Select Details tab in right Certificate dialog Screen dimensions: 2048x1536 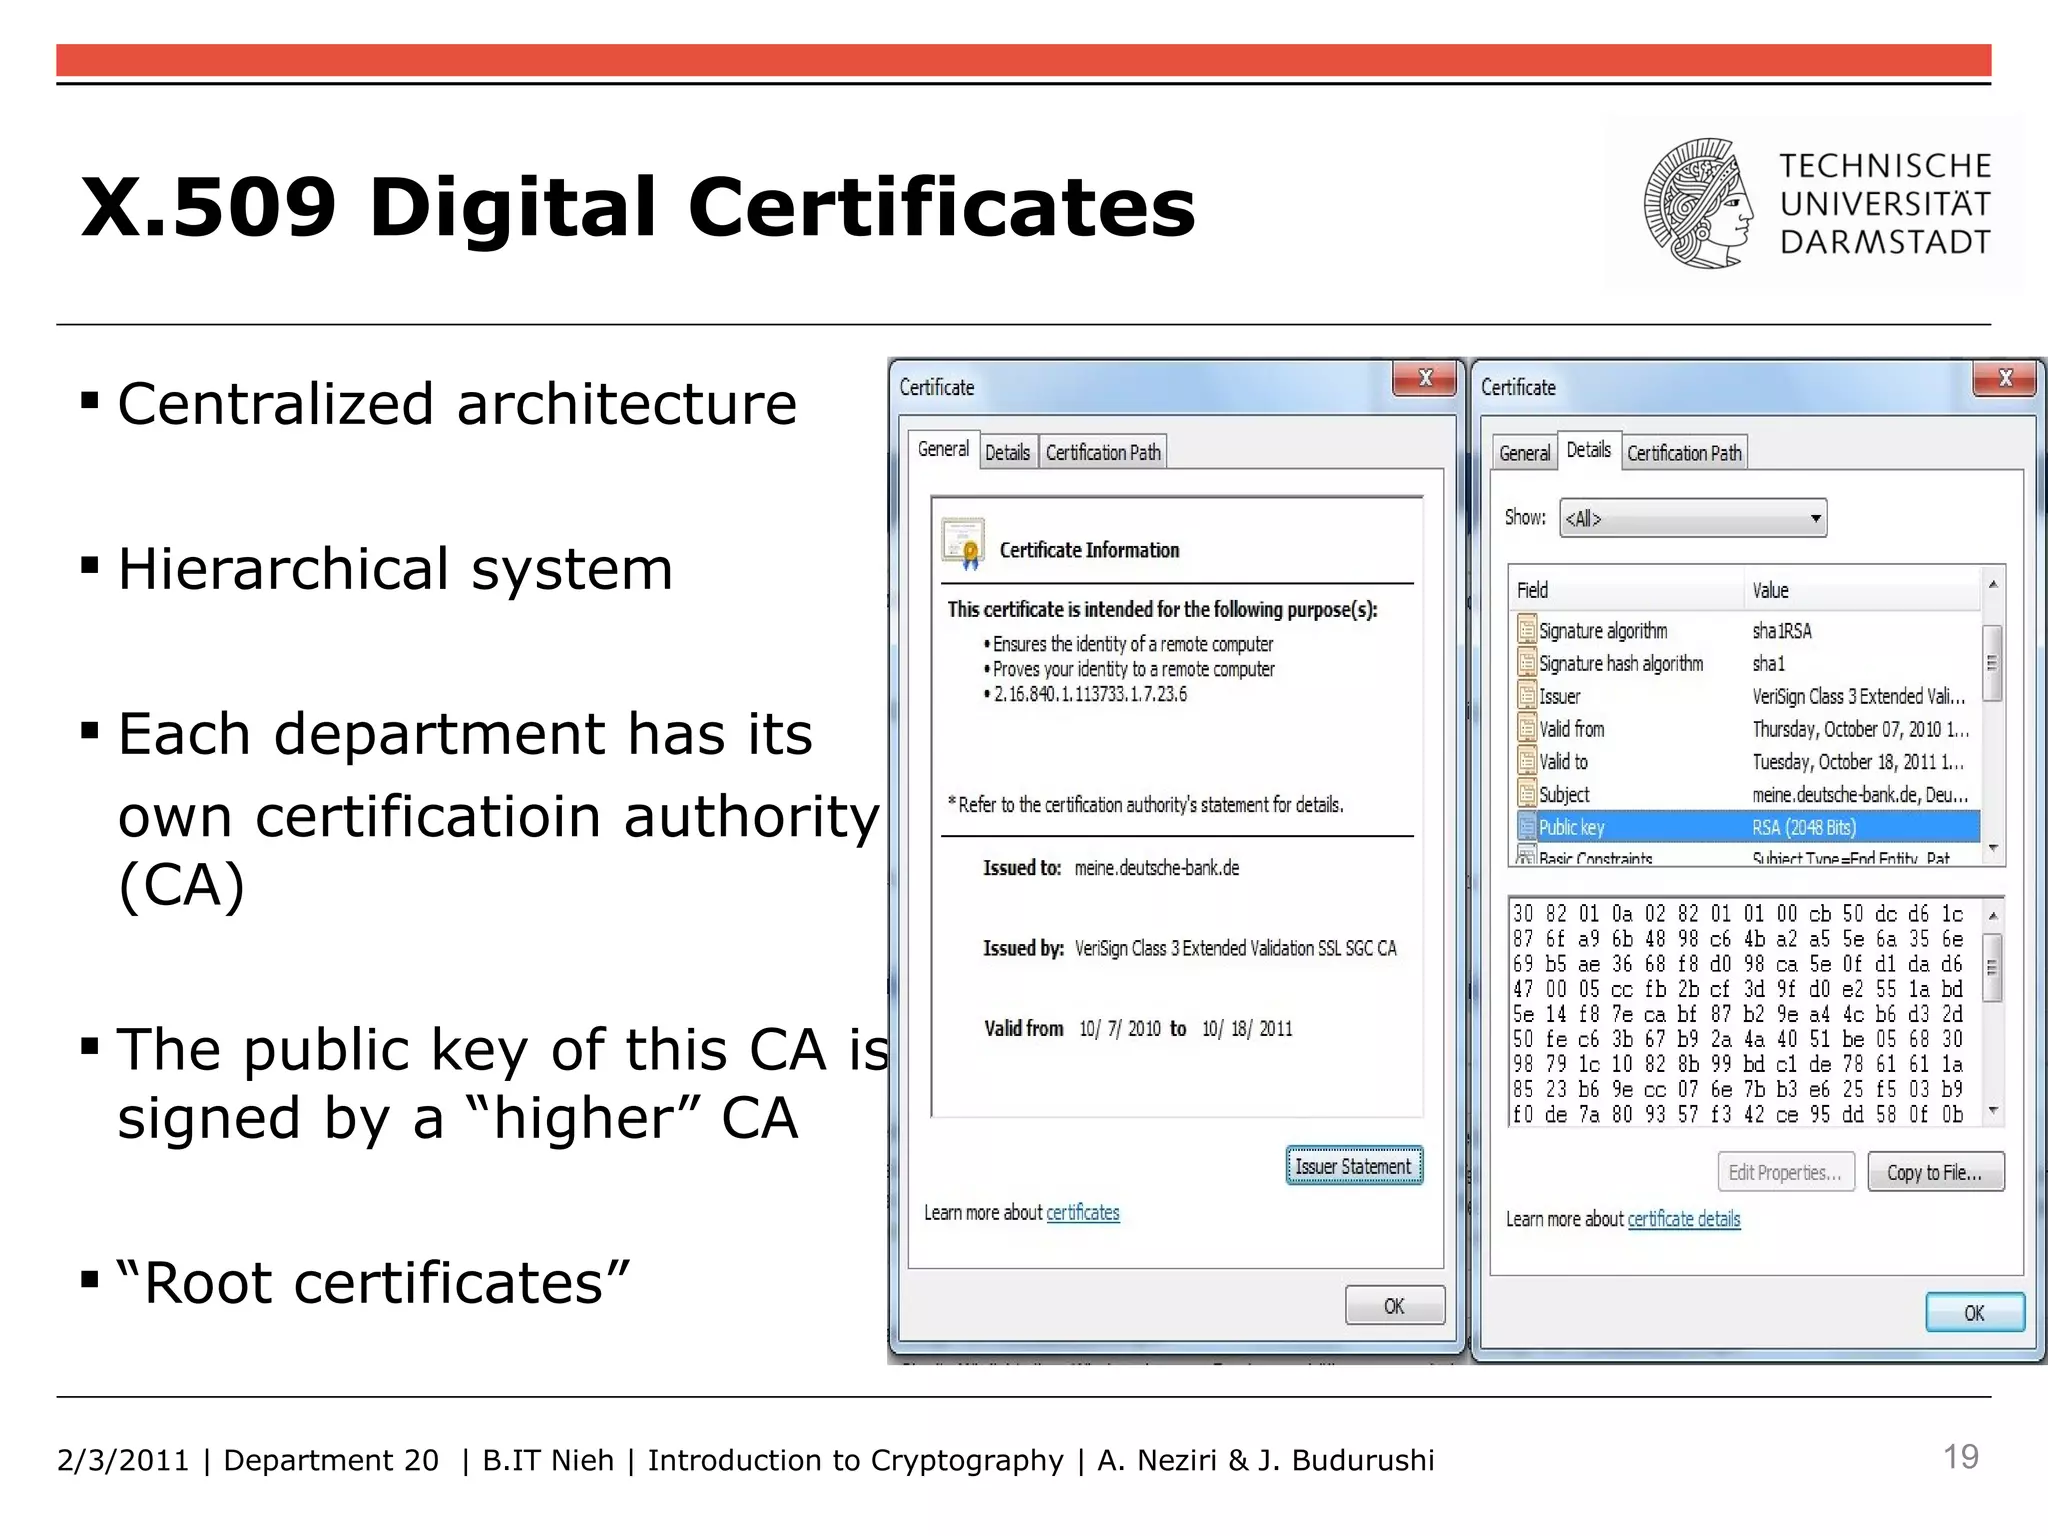[x=1589, y=450]
